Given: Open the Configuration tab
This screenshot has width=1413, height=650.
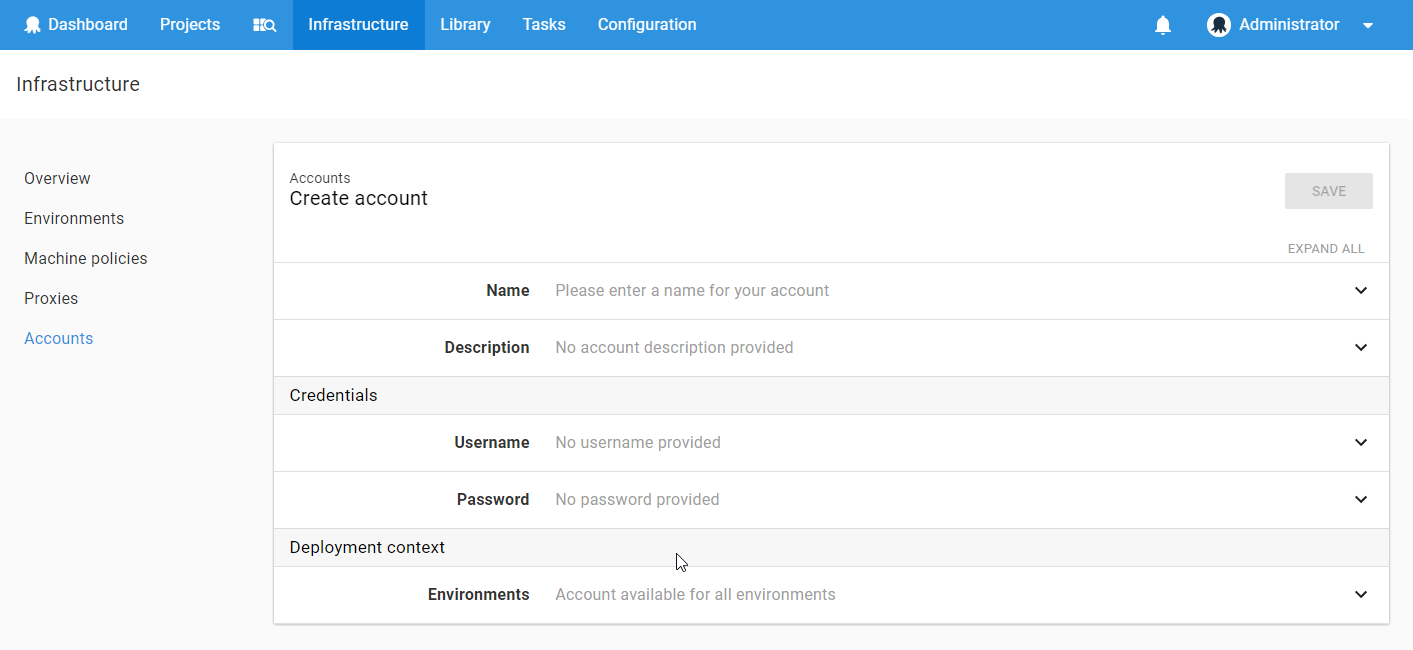Looking at the screenshot, I should [x=647, y=25].
